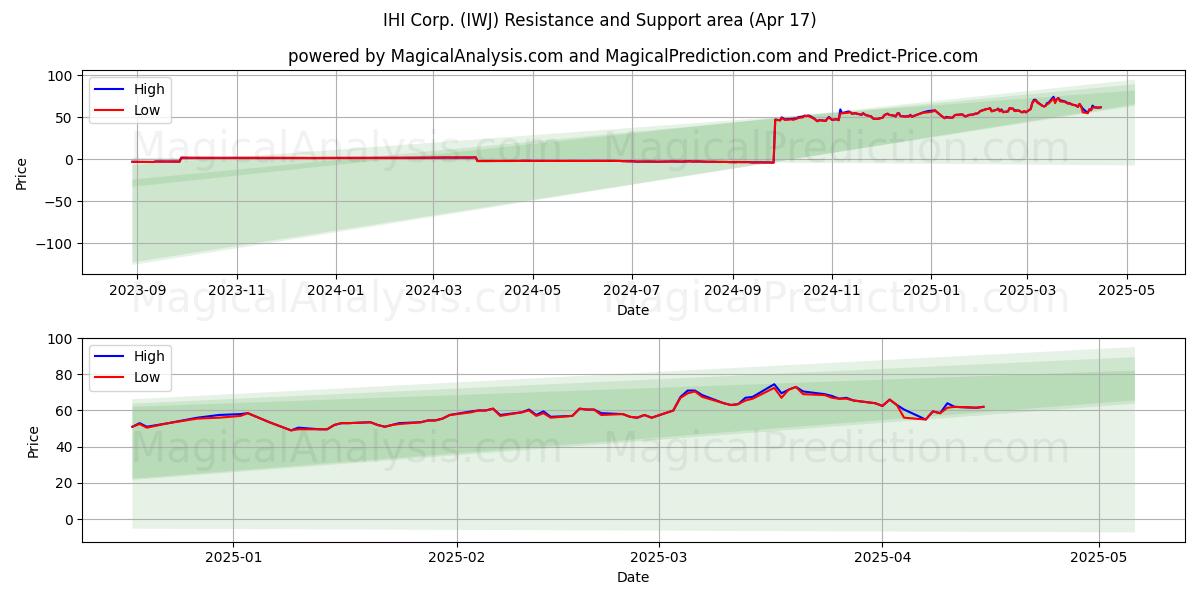The height and width of the screenshot is (600, 1200).
Task: Click the 'Price' y-axis title of top chart
Action: 22,174
